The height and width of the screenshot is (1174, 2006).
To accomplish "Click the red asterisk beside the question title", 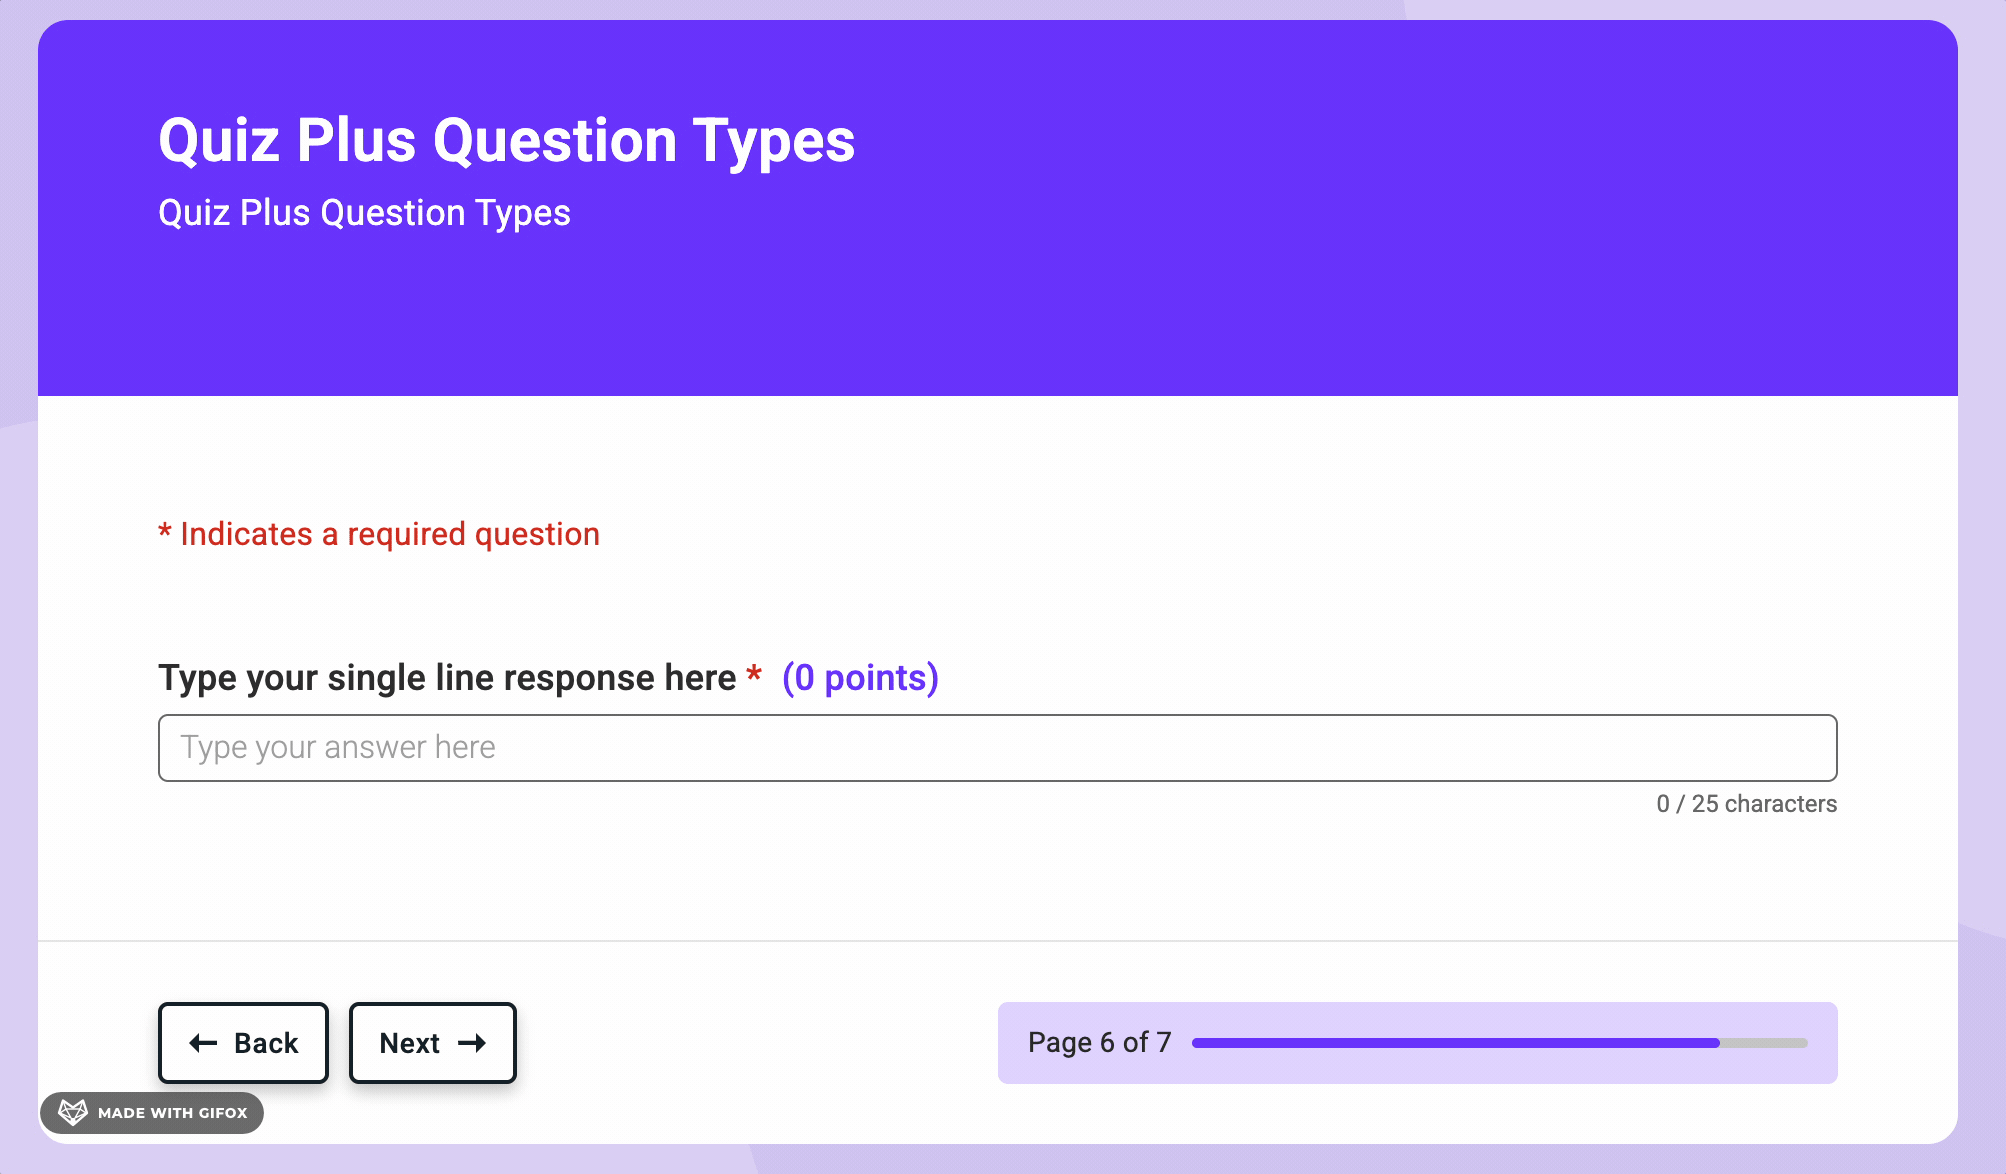I will [754, 675].
